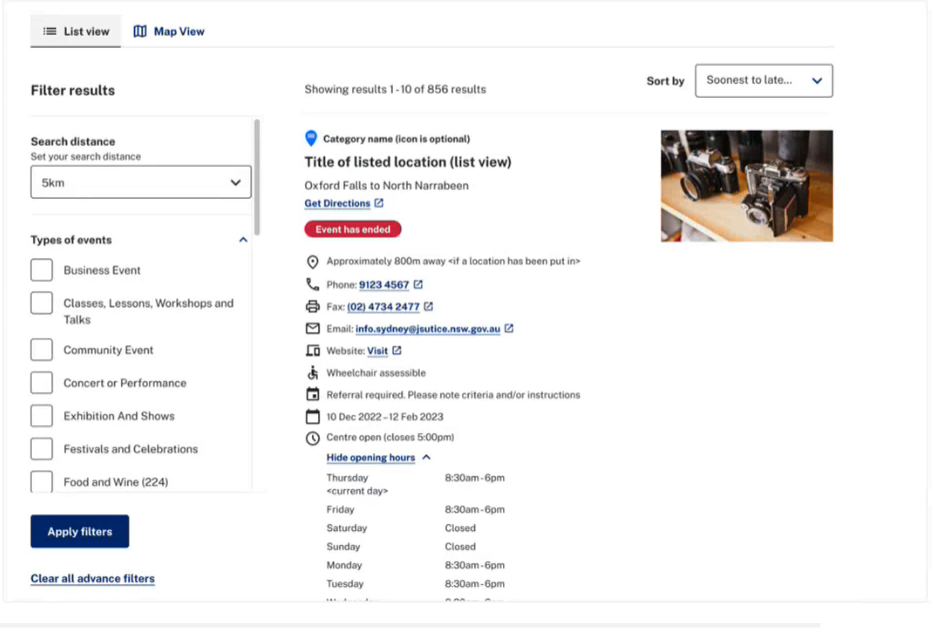Image resolution: width=933 pixels, height=632 pixels.
Task: Click external icon after 9123 4567
Action: (x=418, y=284)
